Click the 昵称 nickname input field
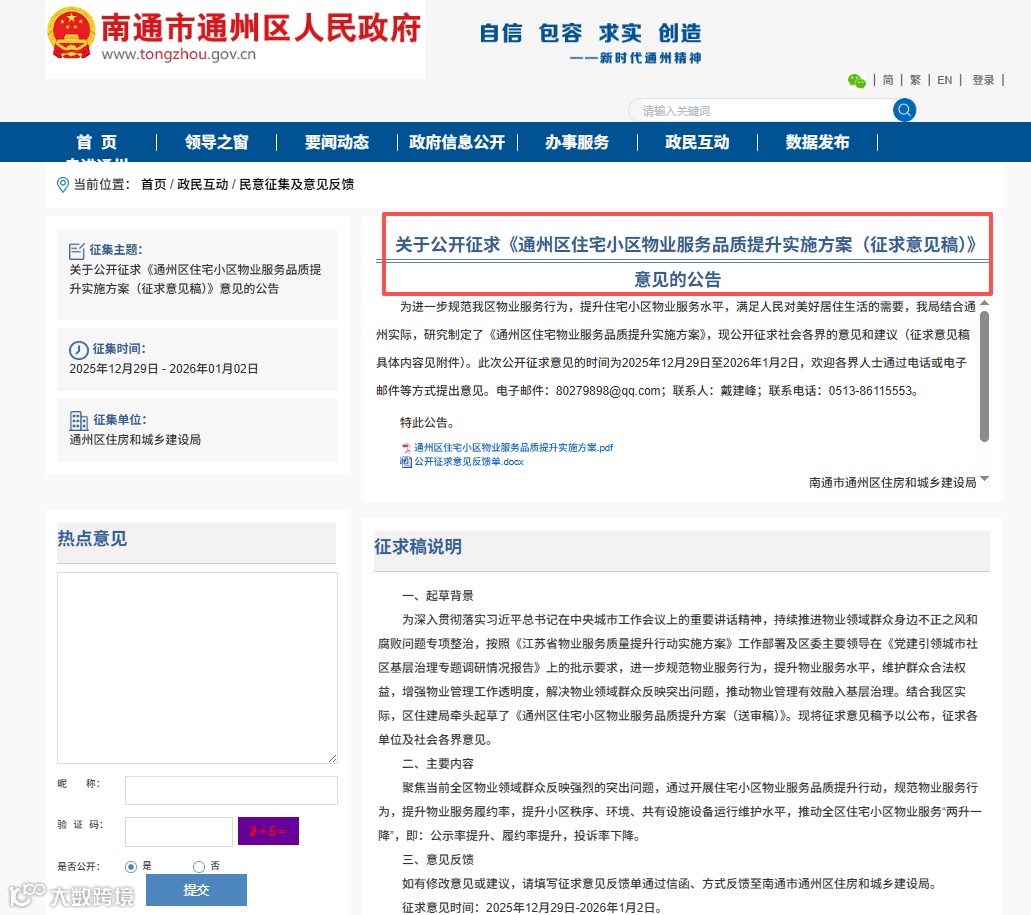The height and width of the screenshot is (915, 1031). click(x=230, y=790)
